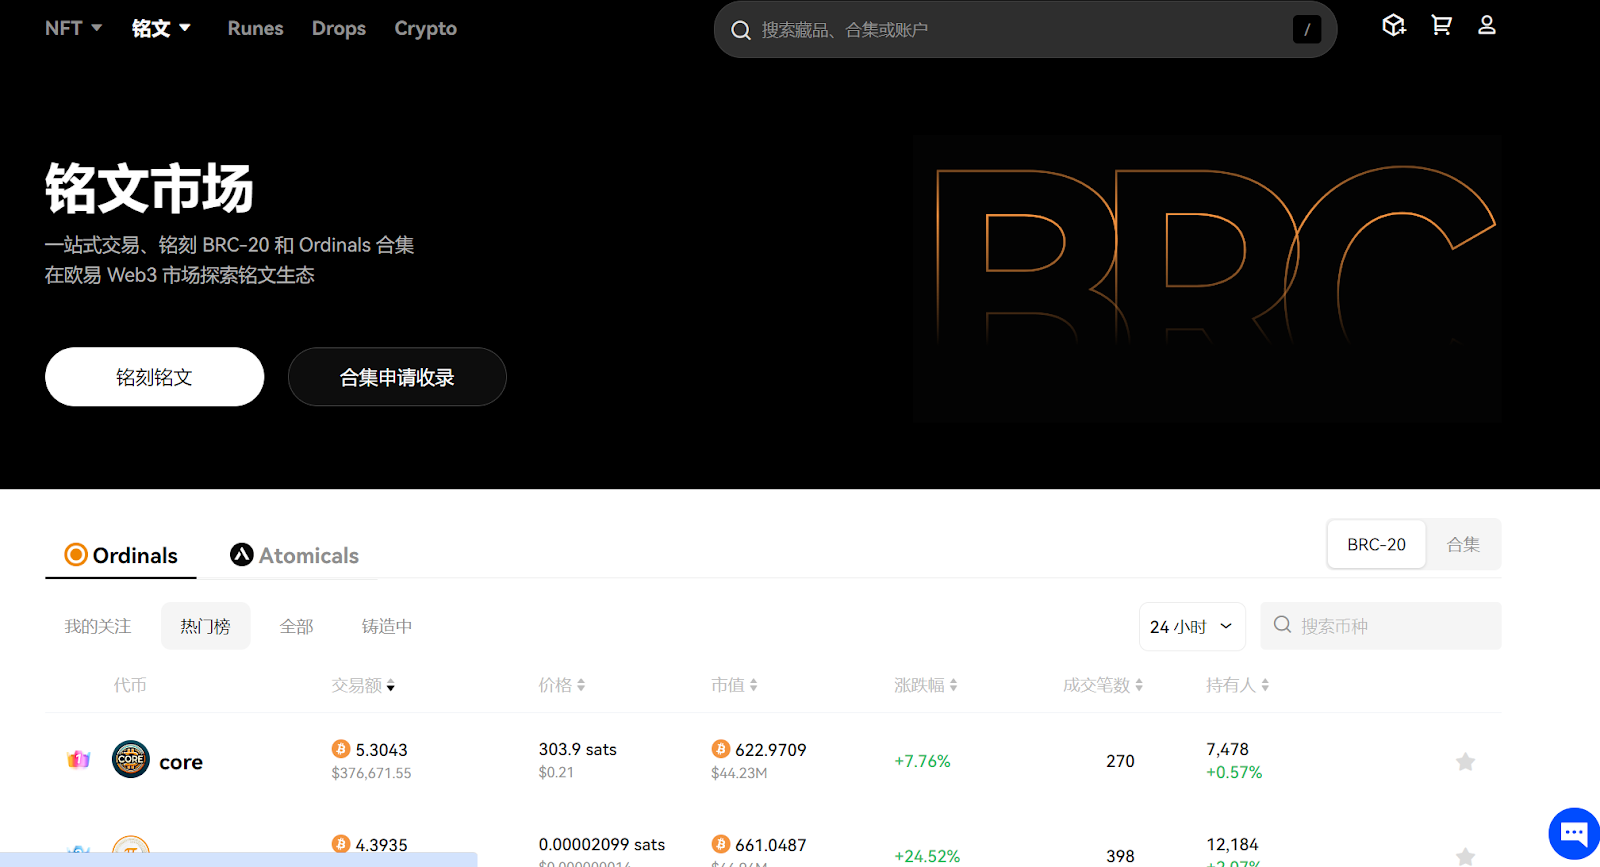Click the trade count 398
1600x867 pixels.
[1120, 856]
